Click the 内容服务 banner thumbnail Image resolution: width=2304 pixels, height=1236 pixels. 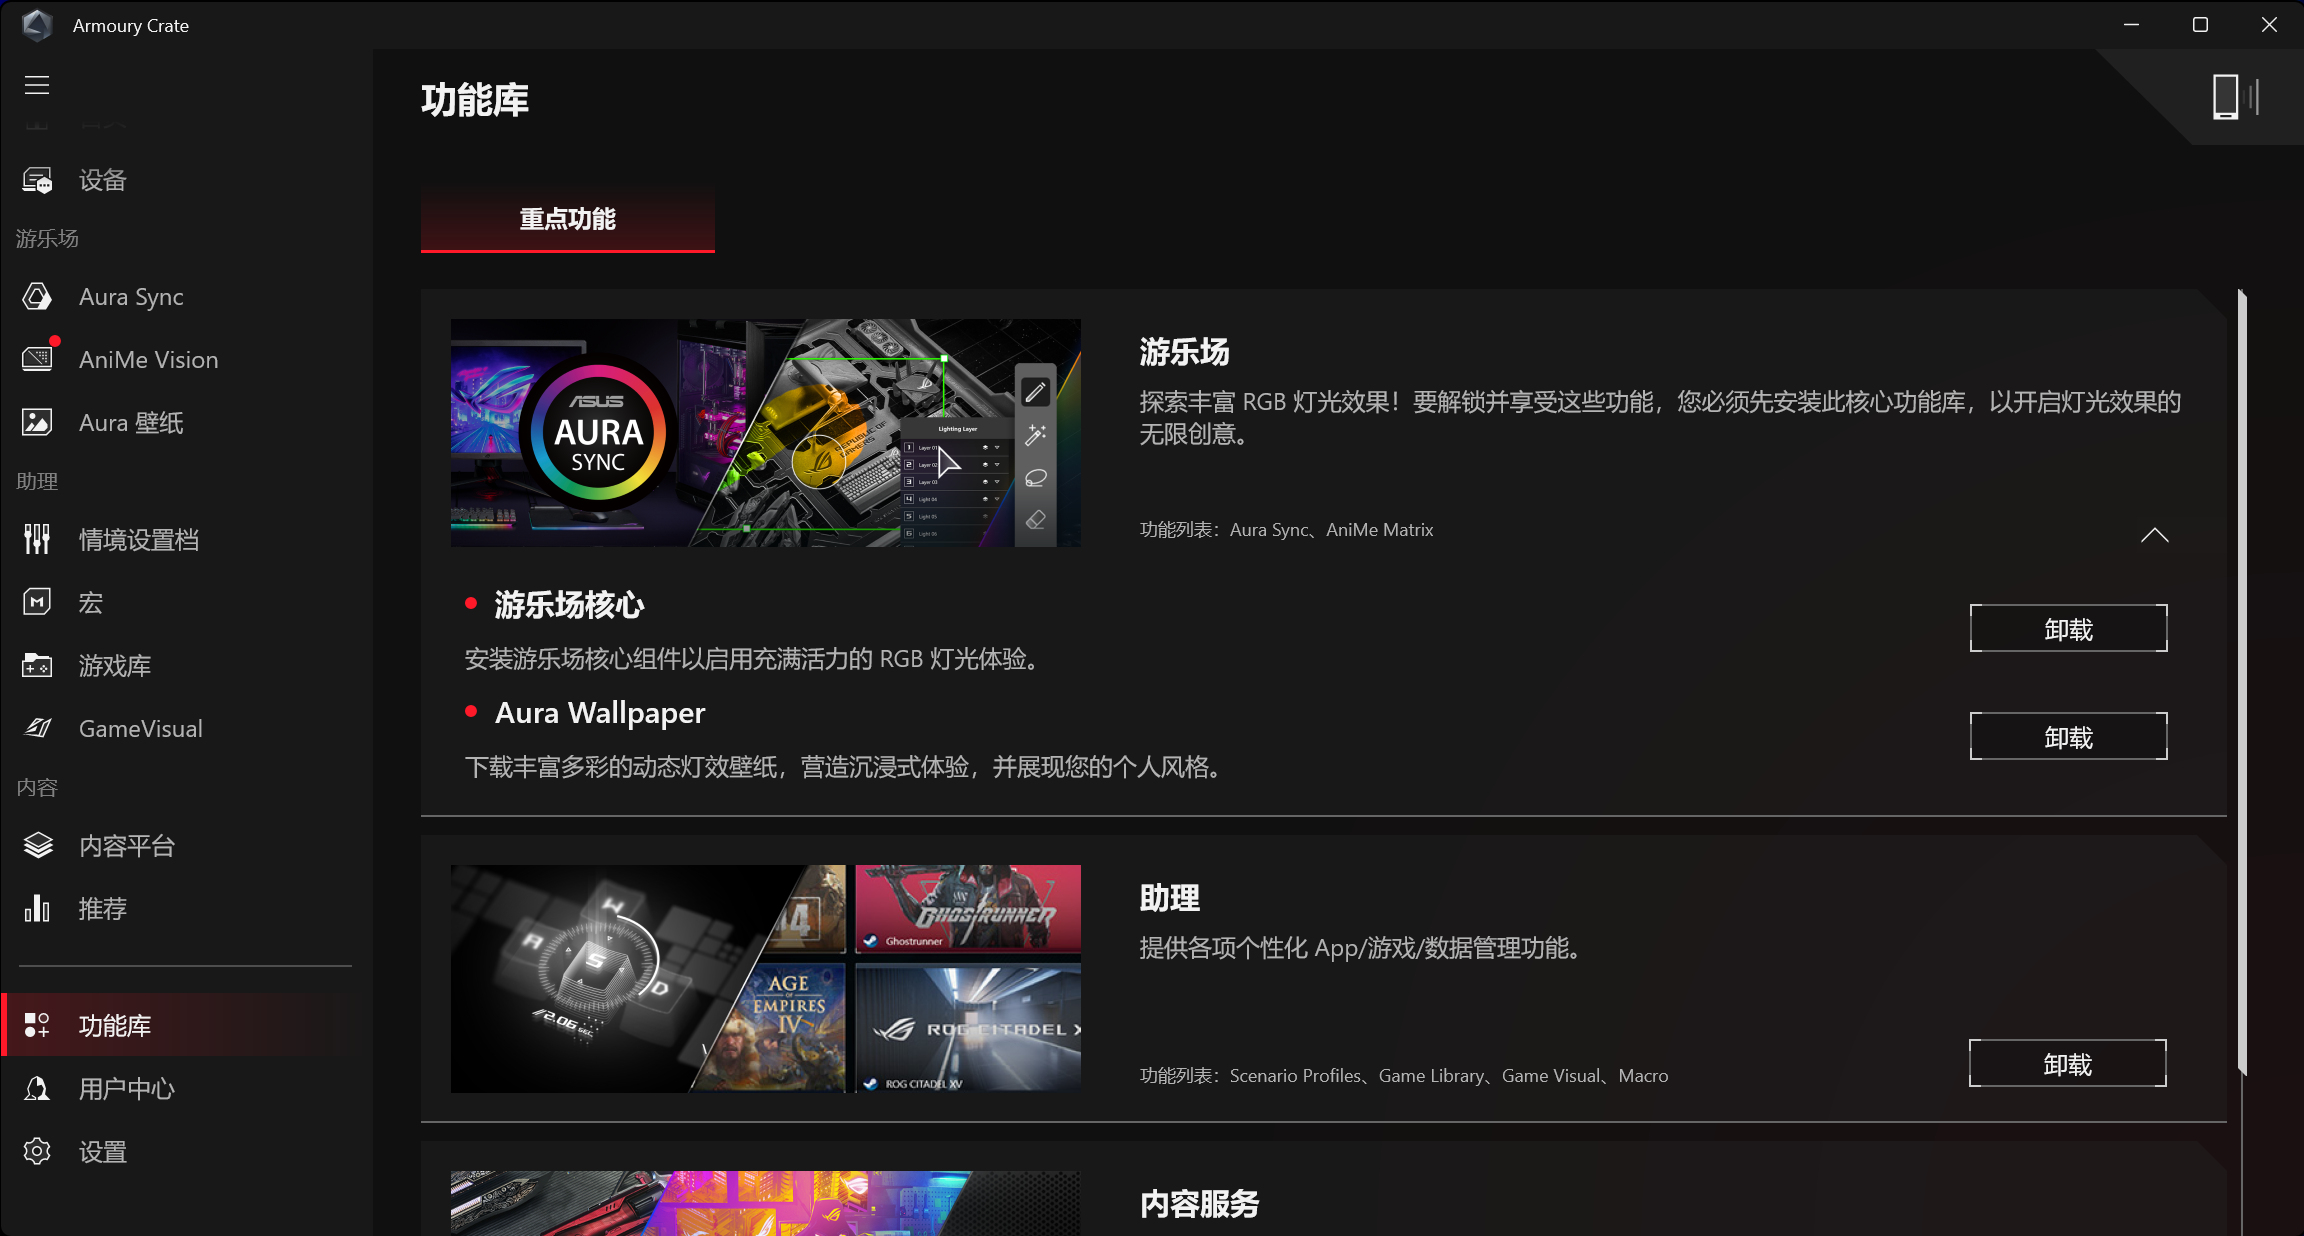[x=766, y=1203]
